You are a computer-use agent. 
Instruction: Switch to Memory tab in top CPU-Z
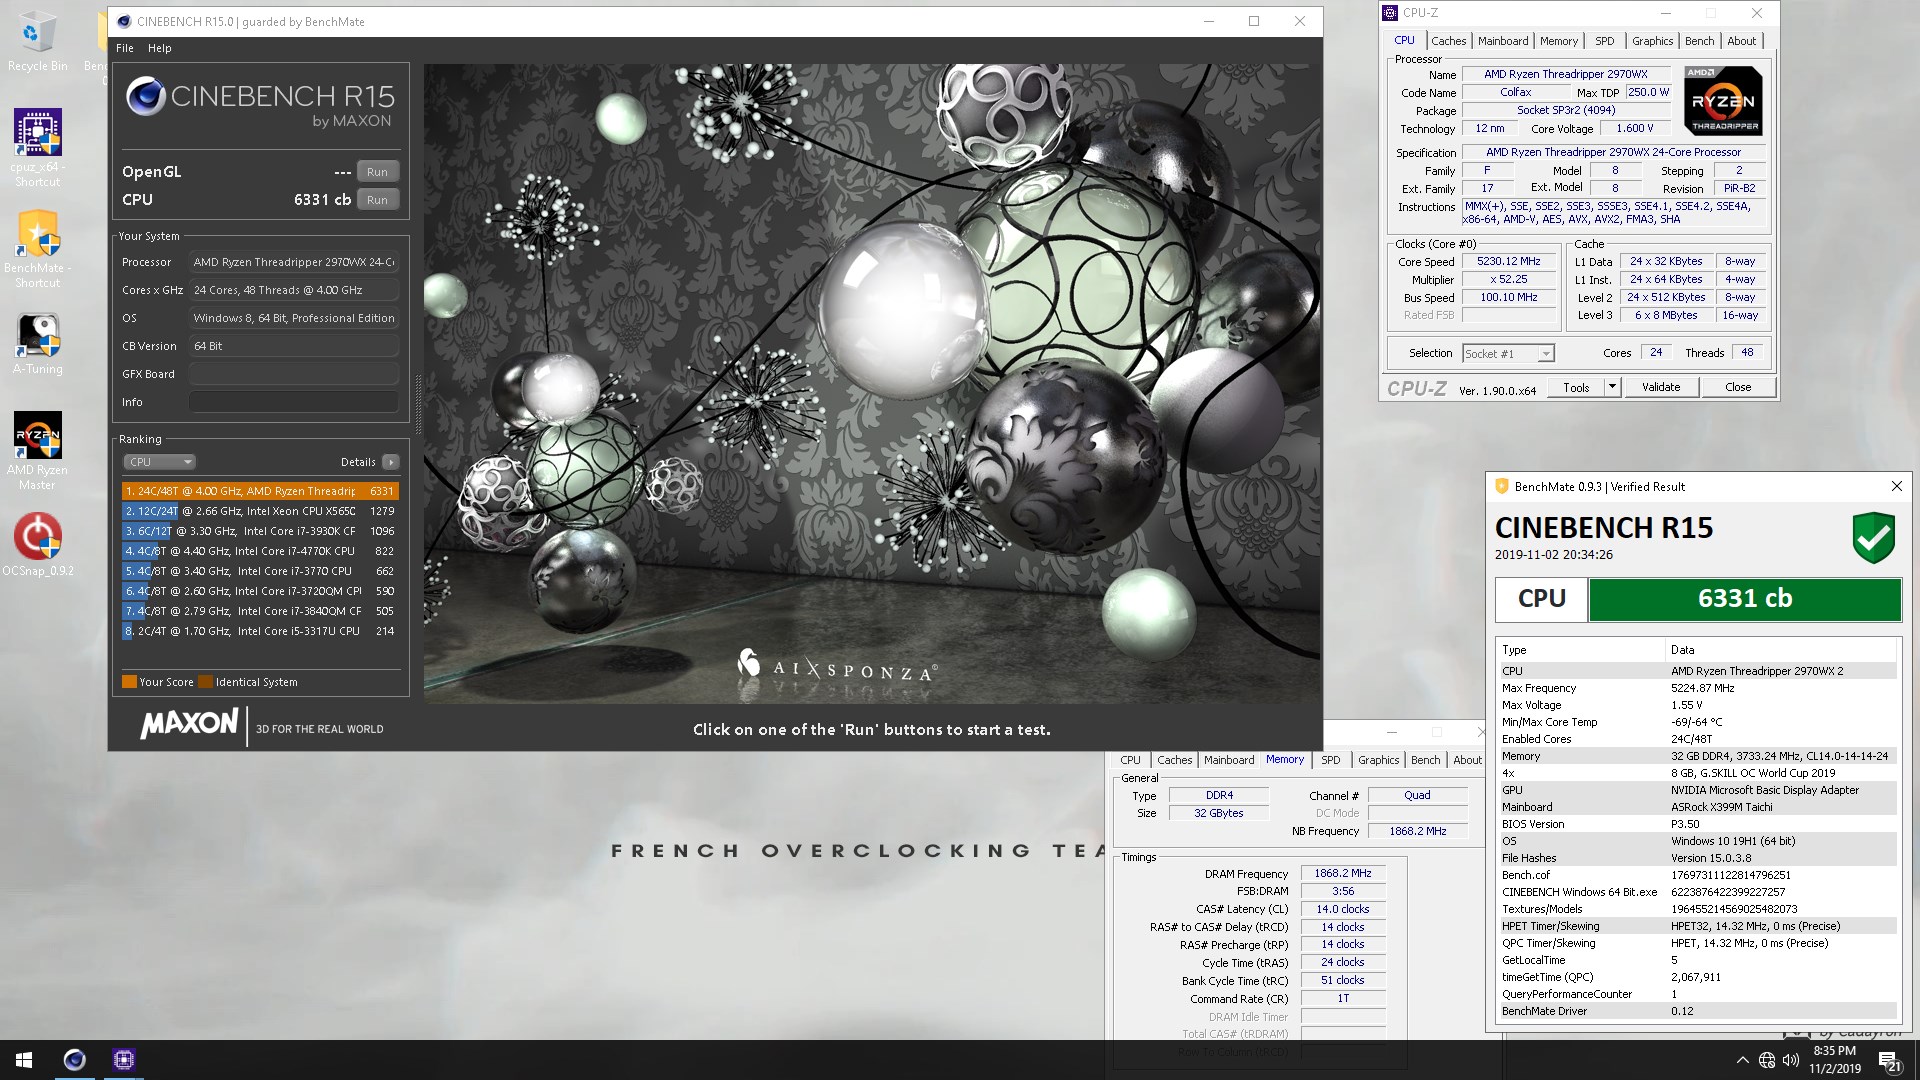click(1559, 41)
